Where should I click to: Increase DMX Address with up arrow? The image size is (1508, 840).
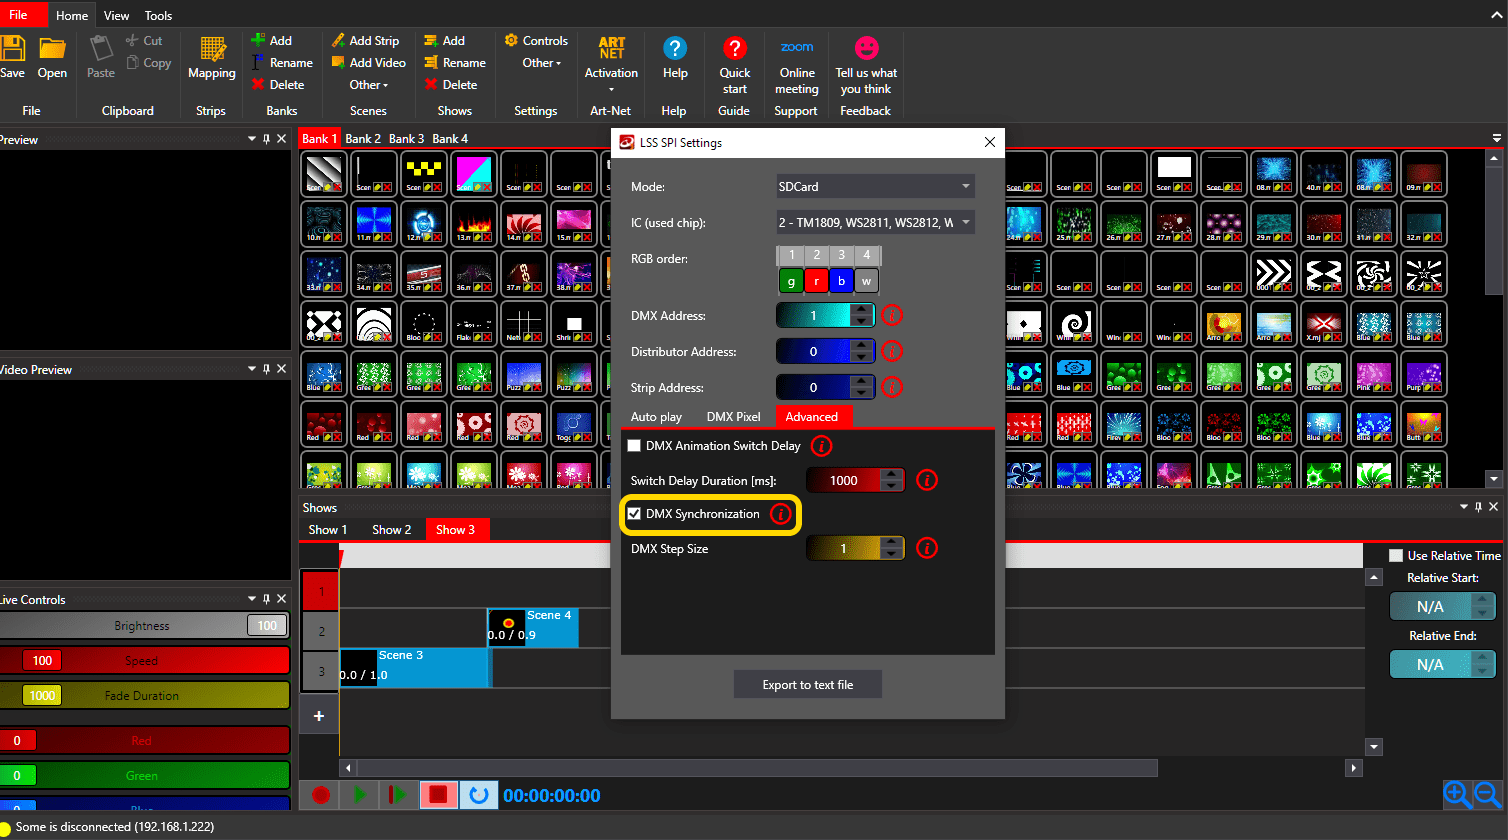tap(861, 310)
